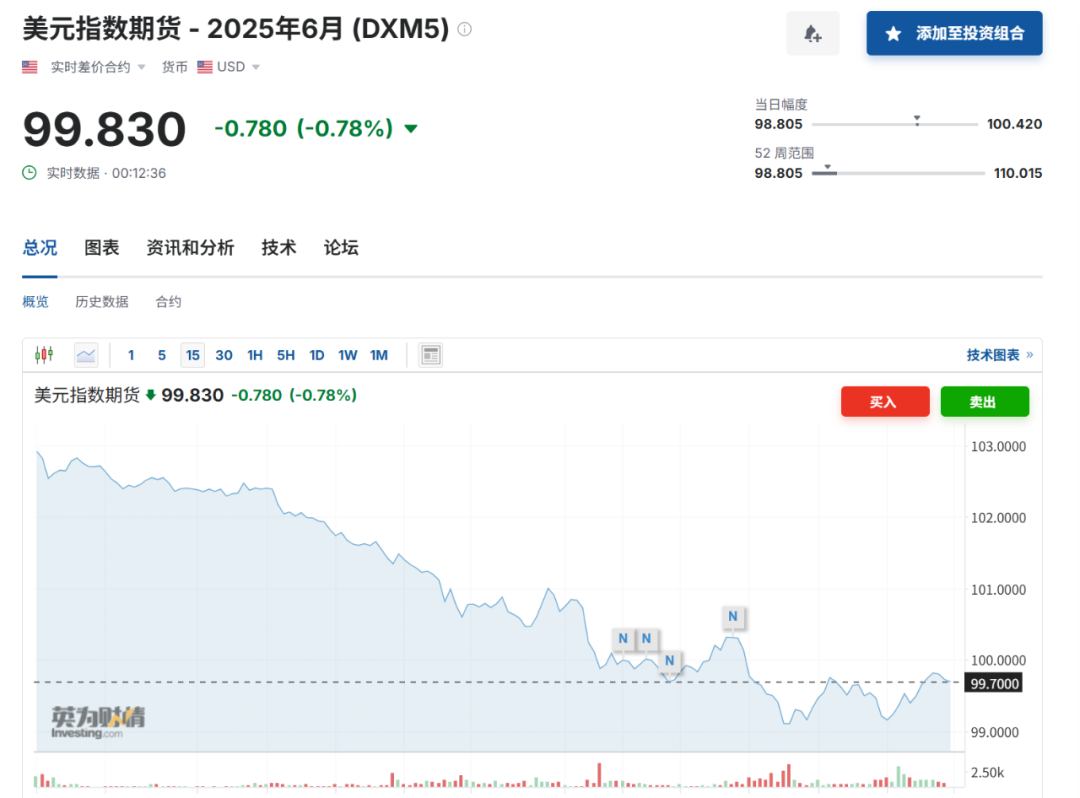Expand the USD currency dropdown
This screenshot has width=1080, height=798.
[x=229, y=67]
